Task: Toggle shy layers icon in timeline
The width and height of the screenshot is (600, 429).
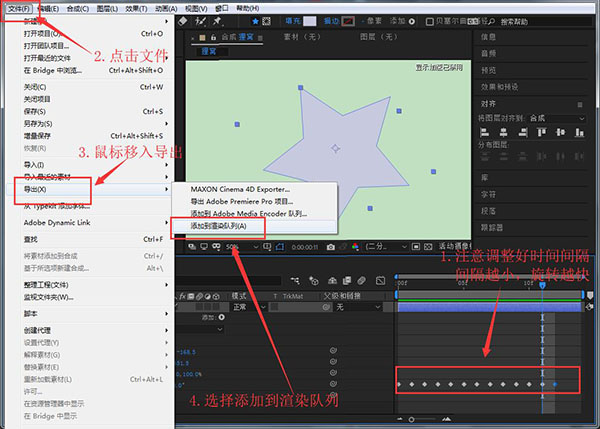Action: 332,281
